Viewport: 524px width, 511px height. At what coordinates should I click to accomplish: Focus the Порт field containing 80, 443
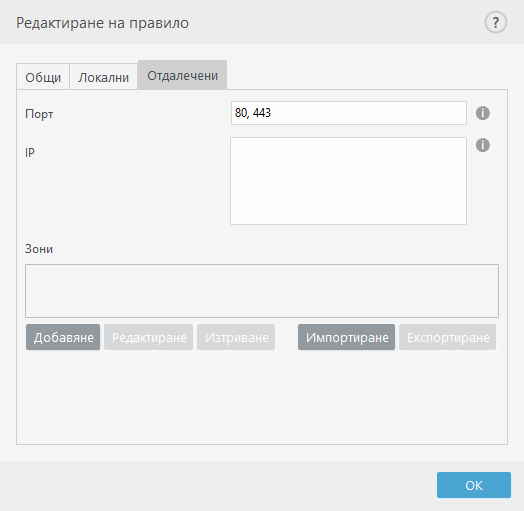[x=349, y=113]
